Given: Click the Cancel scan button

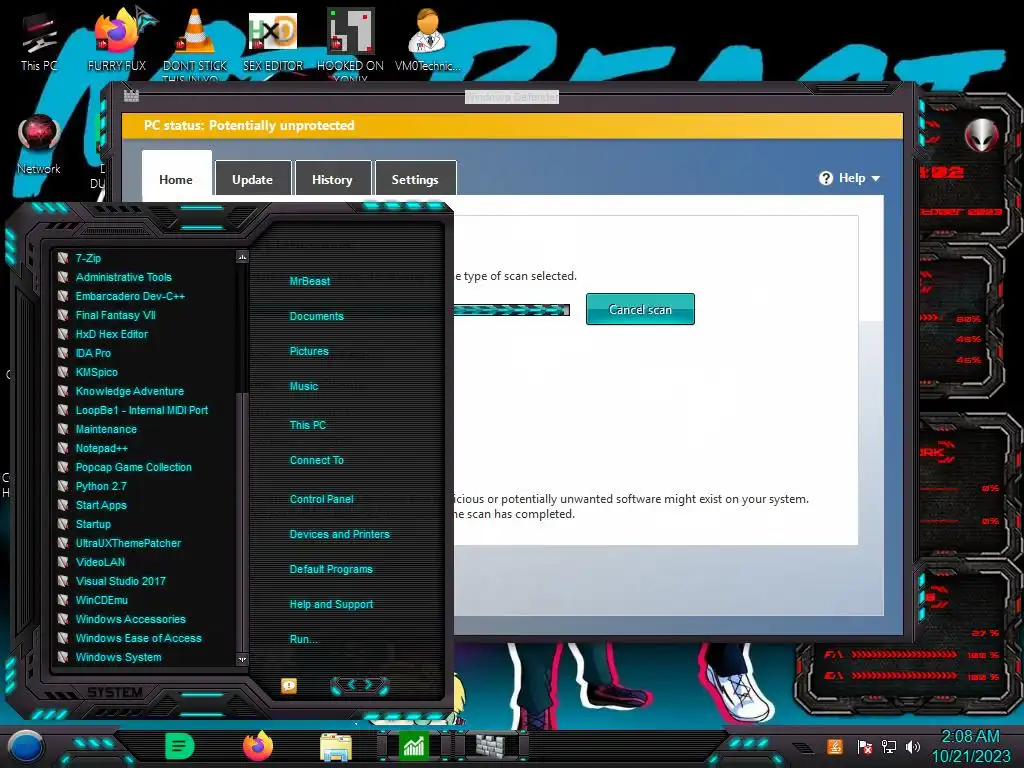Looking at the screenshot, I should click(640, 310).
